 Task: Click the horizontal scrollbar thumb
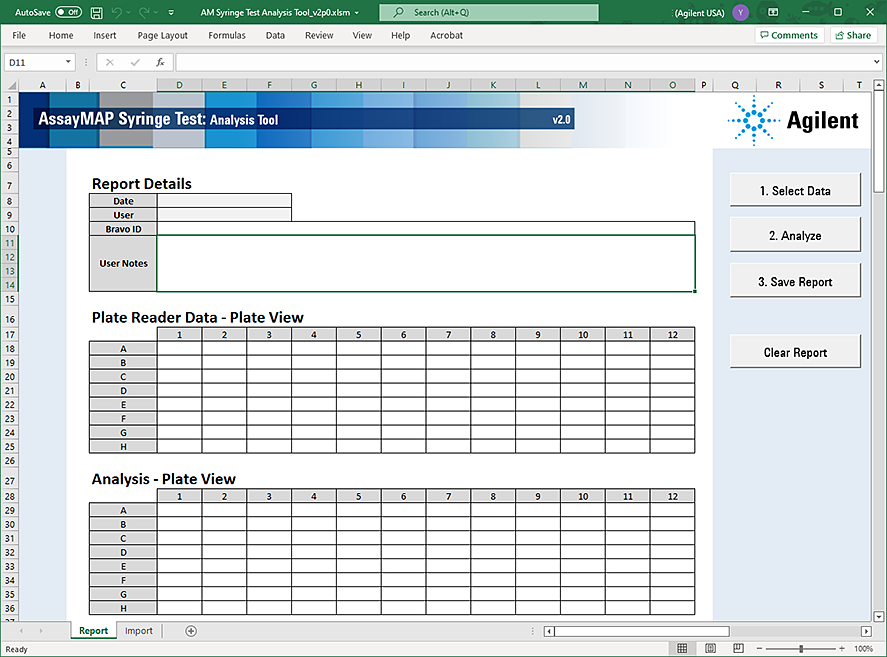pyautogui.click(x=642, y=631)
